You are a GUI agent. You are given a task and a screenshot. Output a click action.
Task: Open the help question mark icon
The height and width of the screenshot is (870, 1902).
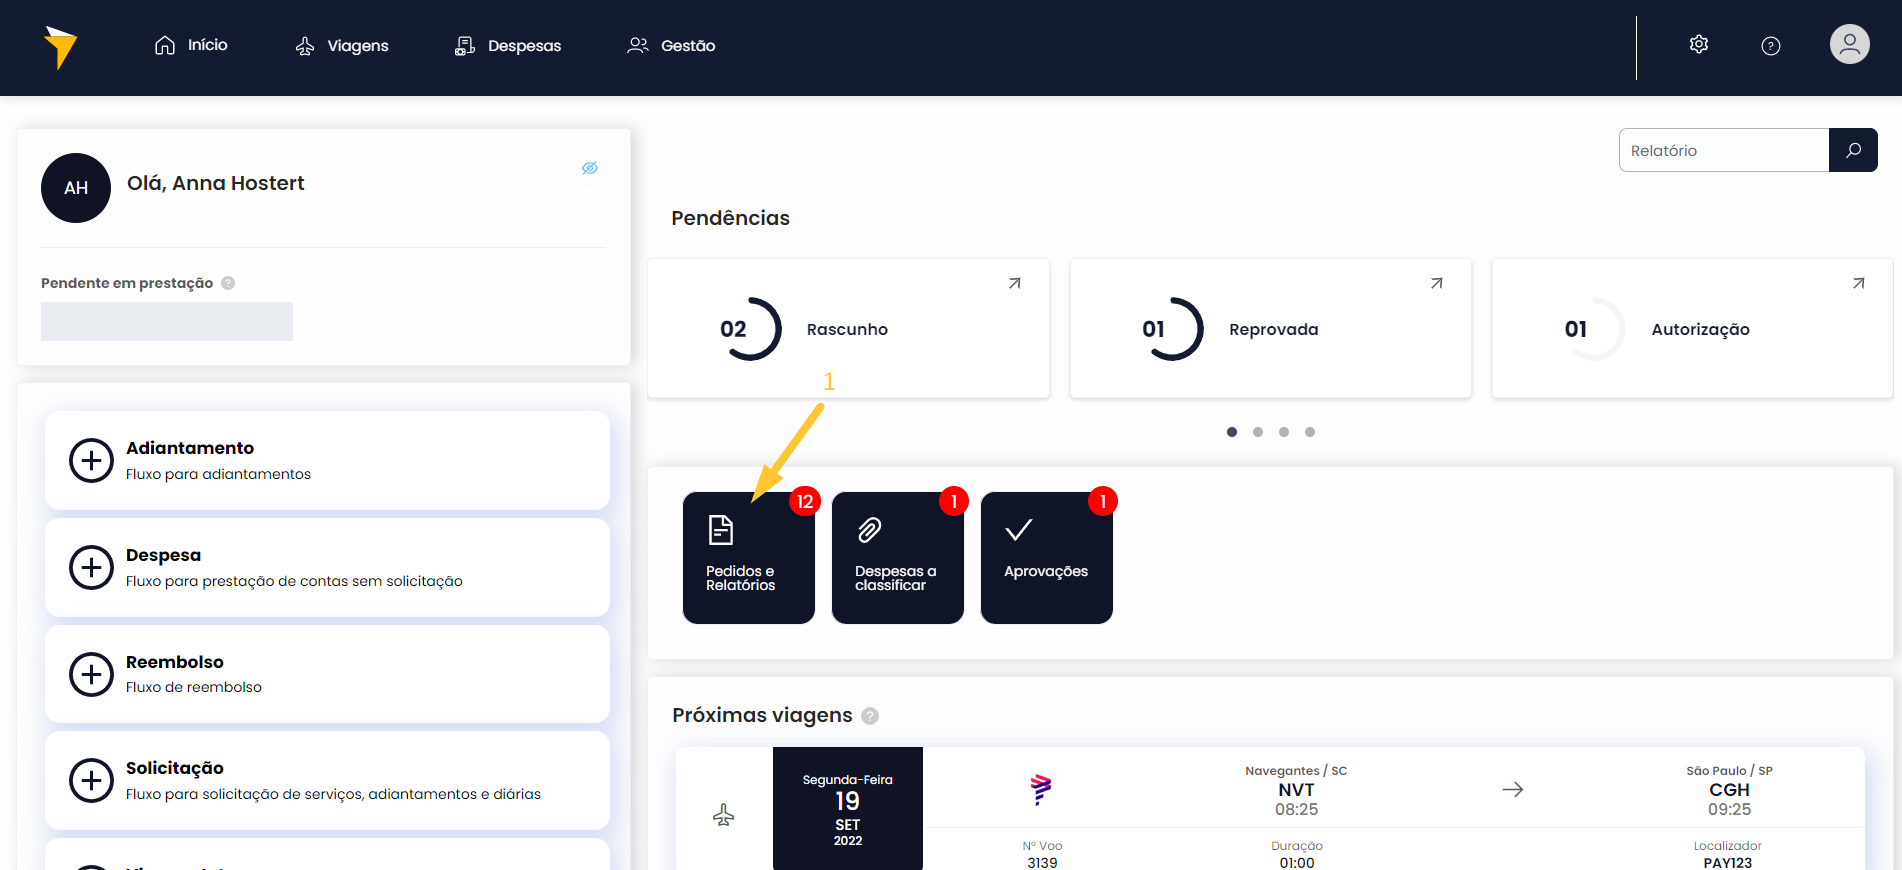(x=1770, y=46)
